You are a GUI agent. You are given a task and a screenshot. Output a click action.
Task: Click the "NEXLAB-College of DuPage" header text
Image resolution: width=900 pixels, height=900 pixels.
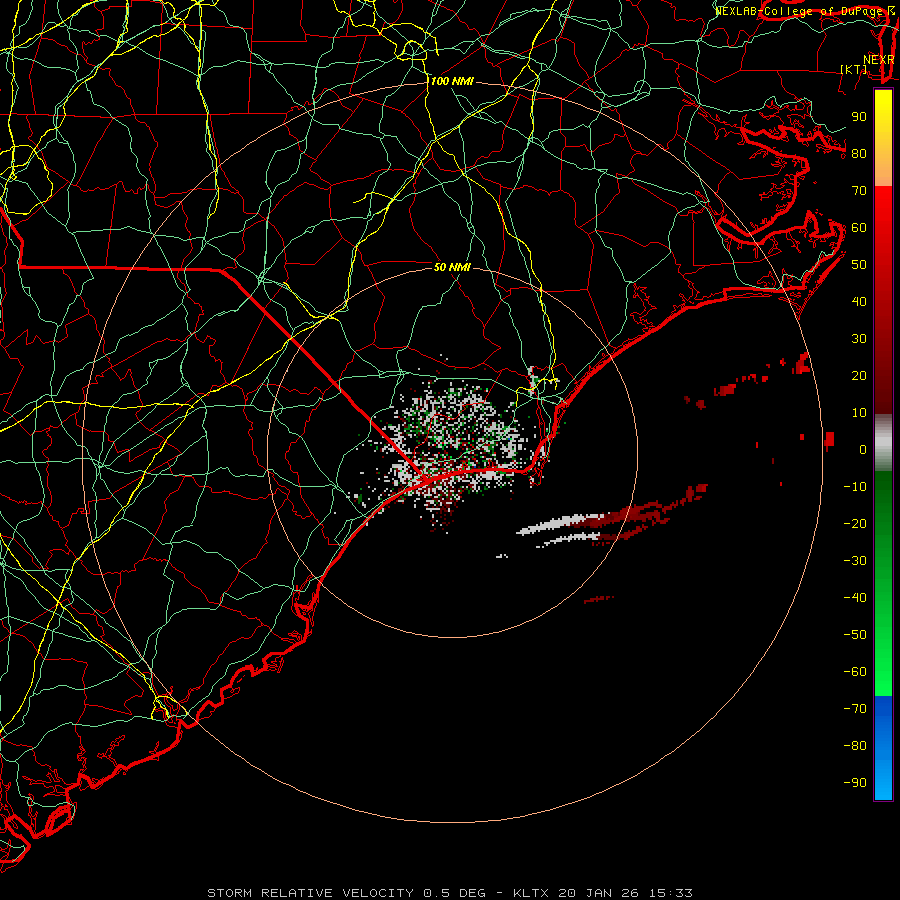[x=798, y=11]
